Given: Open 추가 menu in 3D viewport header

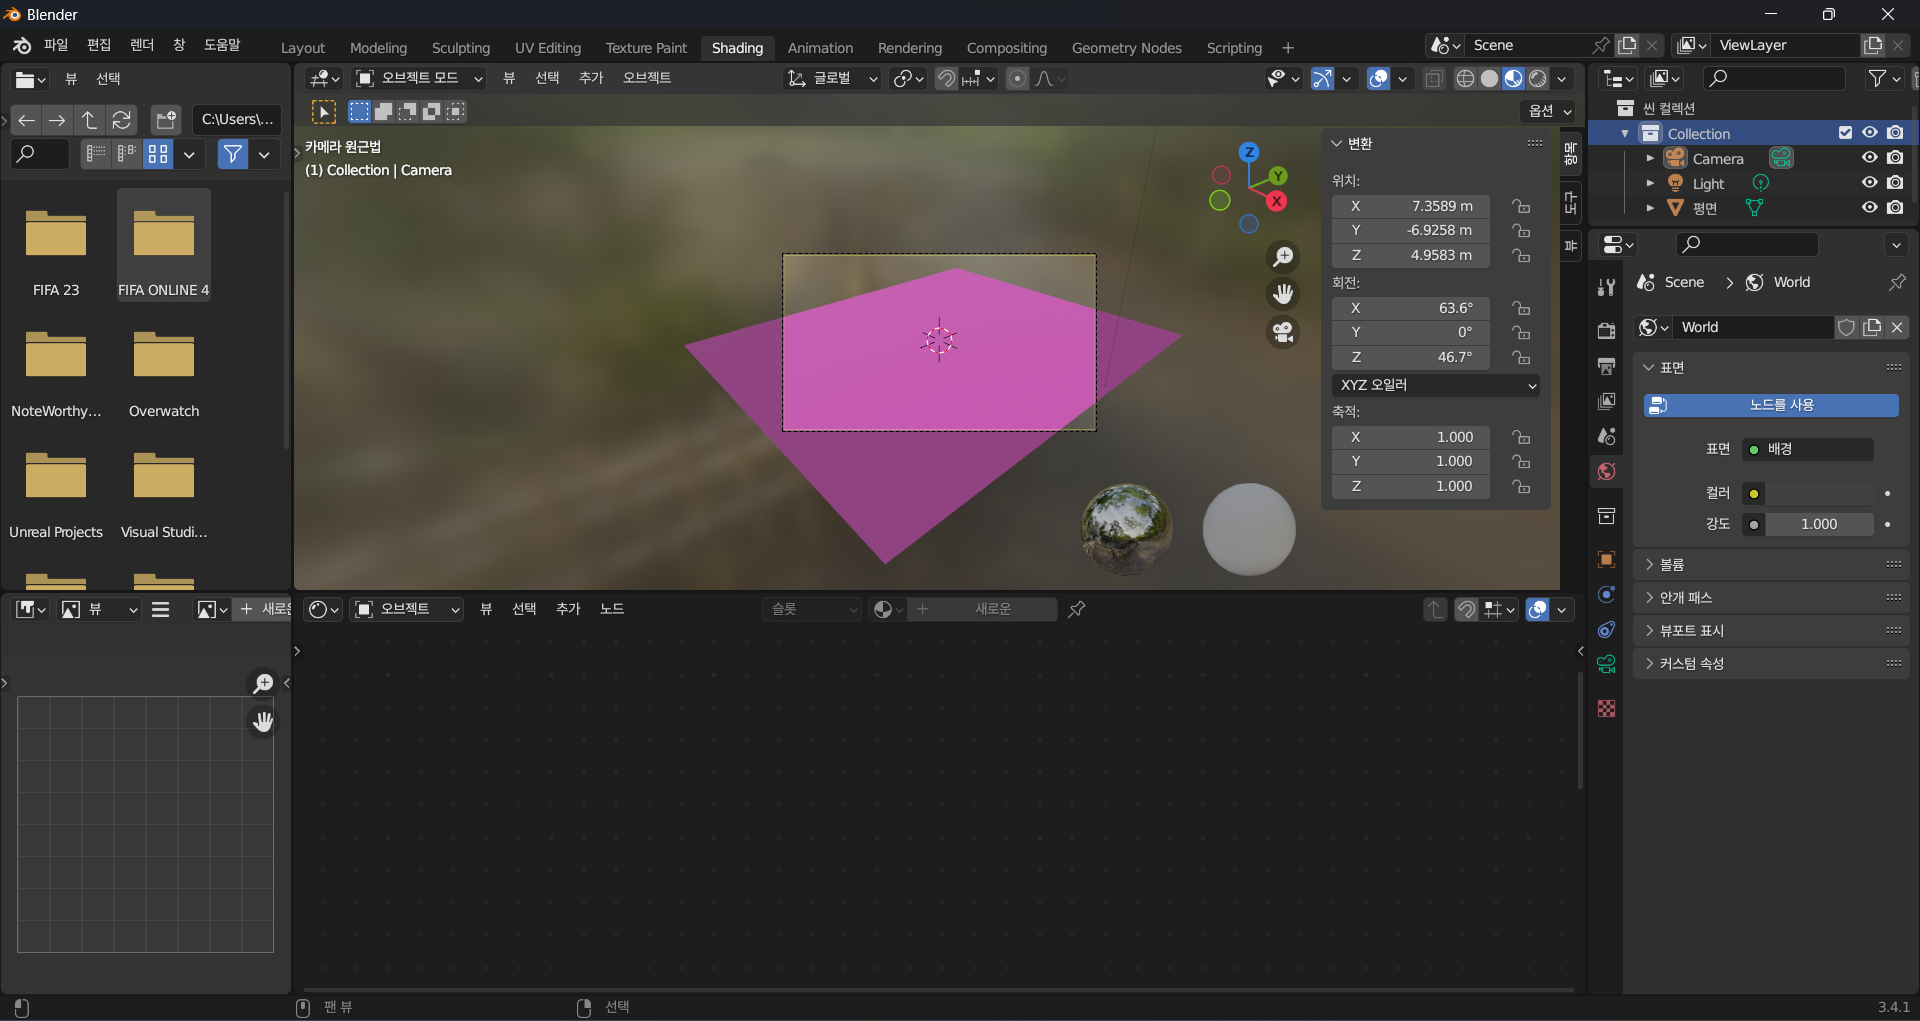Looking at the screenshot, I should pyautogui.click(x=591, y=78).
